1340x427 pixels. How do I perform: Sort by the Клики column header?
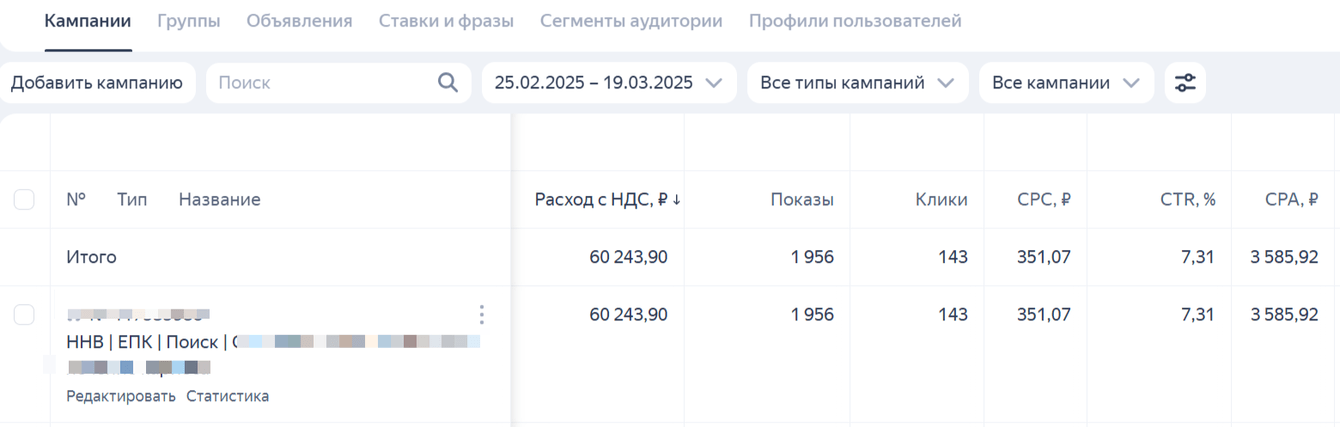coord(941,200)
